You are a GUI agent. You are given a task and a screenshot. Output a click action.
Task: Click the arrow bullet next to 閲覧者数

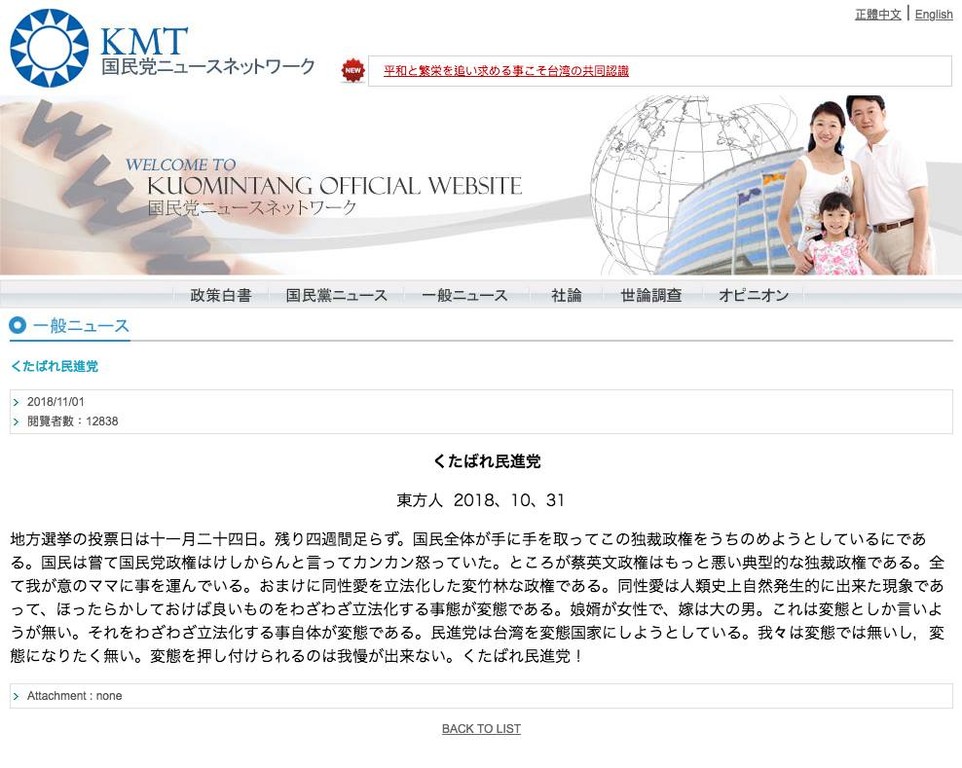coord(17,422)
